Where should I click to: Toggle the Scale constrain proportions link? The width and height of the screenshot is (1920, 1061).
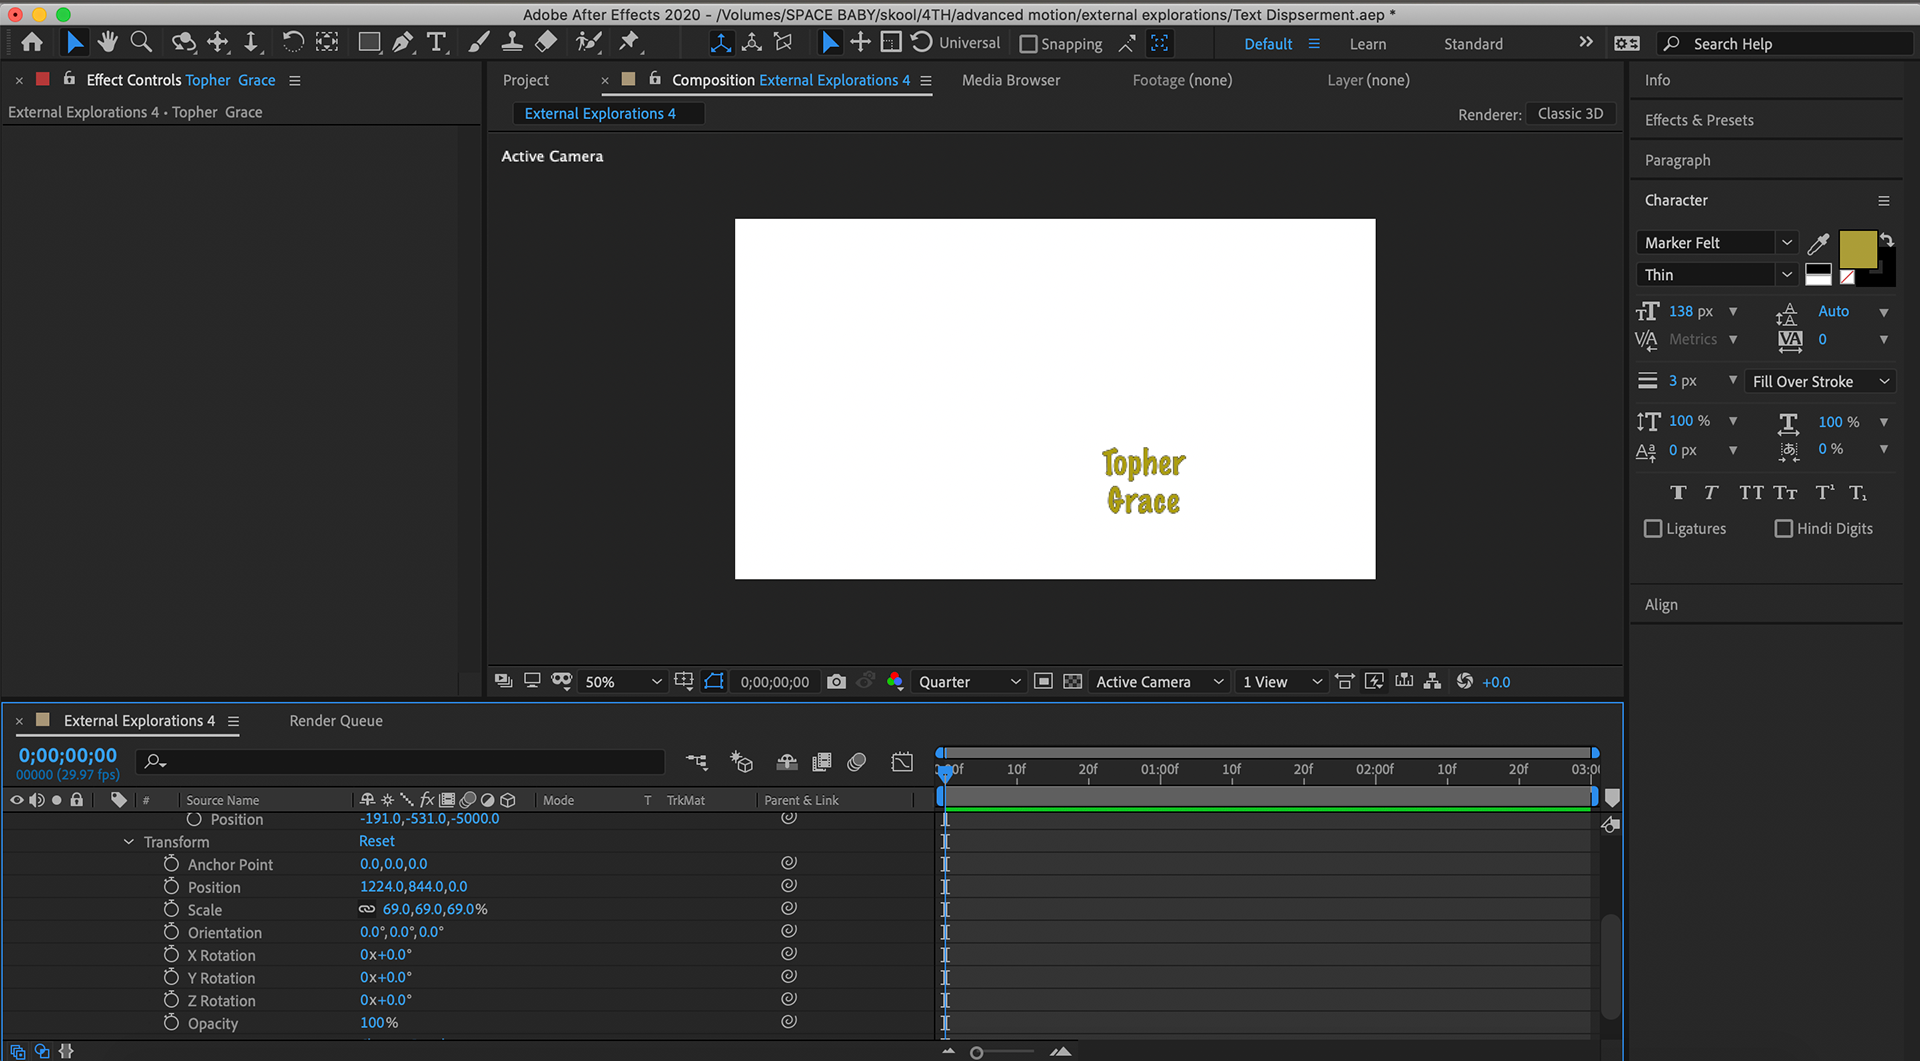367,910
